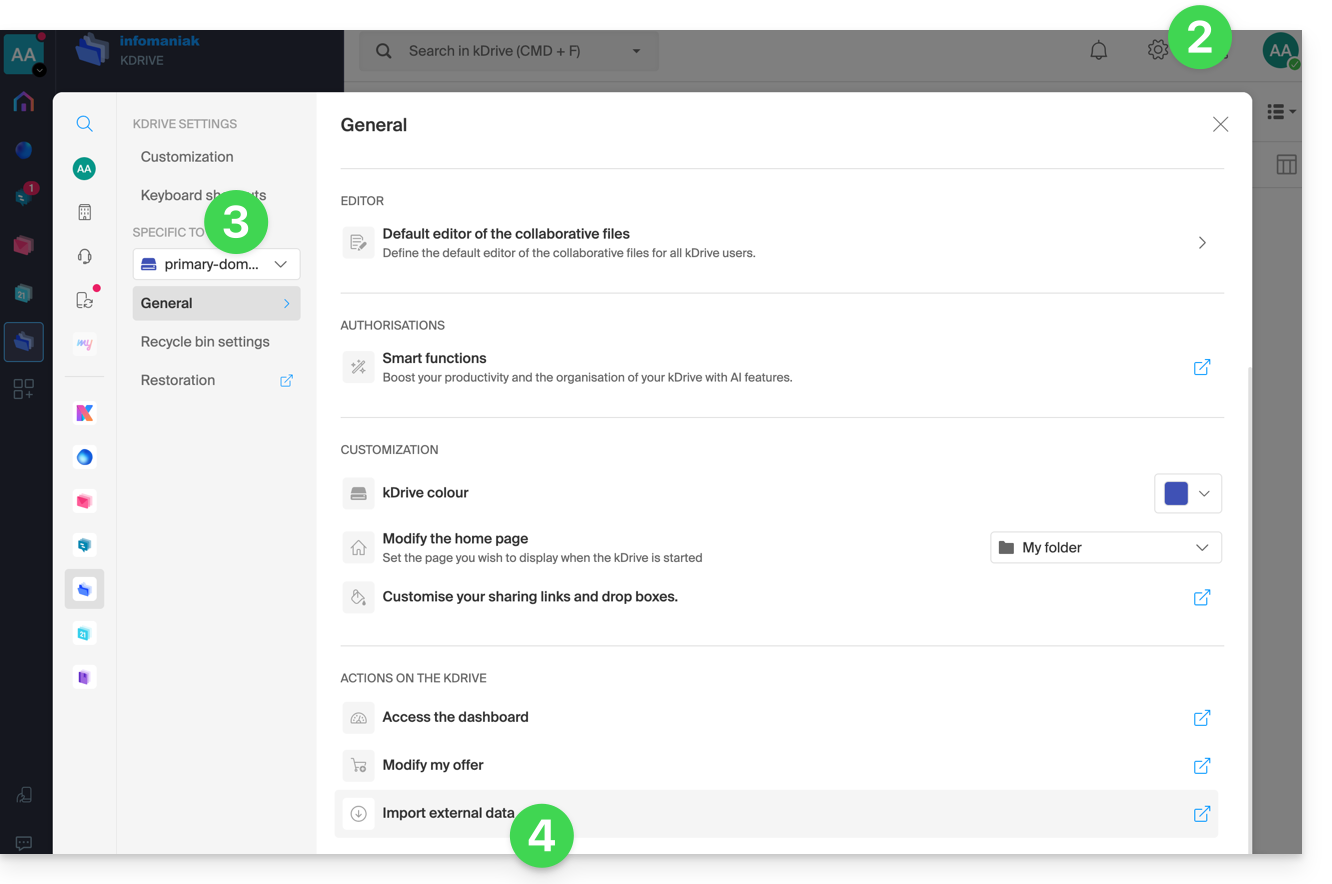Open Recycle bin settings menu item

point(205,342)
